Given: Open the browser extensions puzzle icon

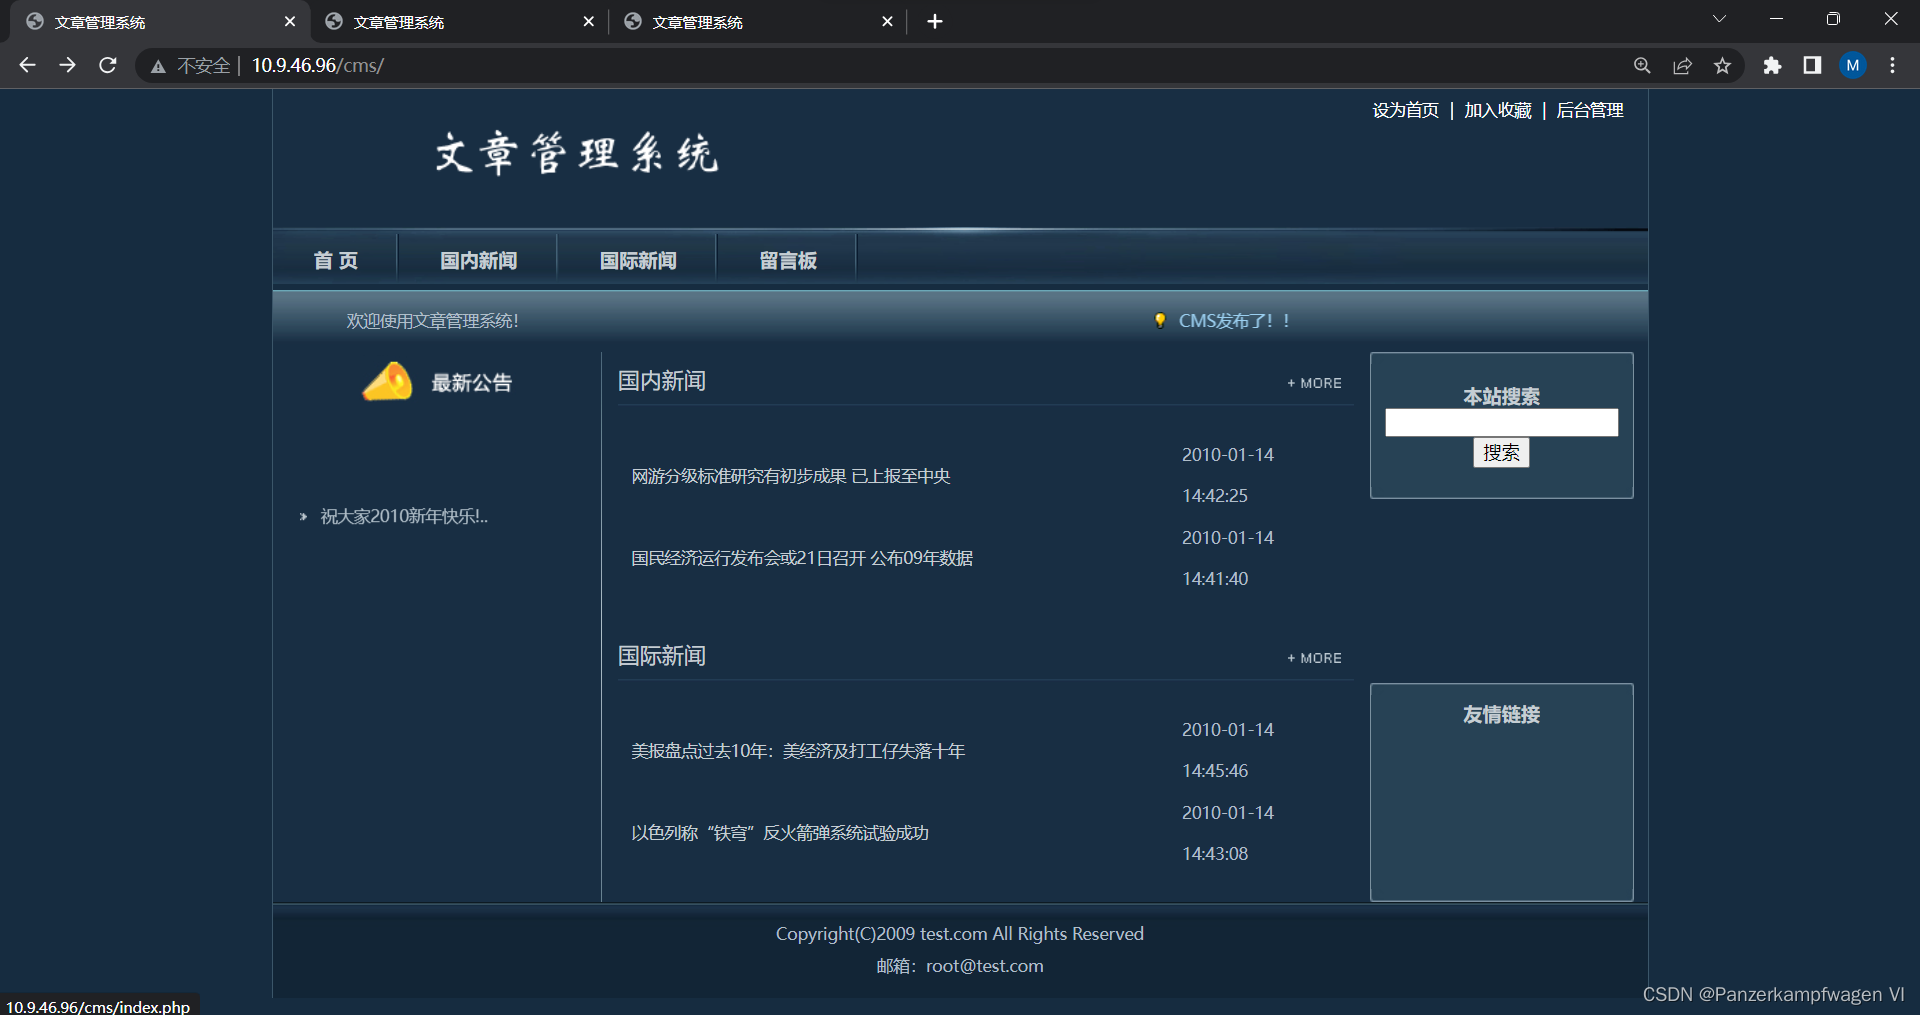Looking at the screenshot, I should pyautogui.click(x=1772, y=65).
